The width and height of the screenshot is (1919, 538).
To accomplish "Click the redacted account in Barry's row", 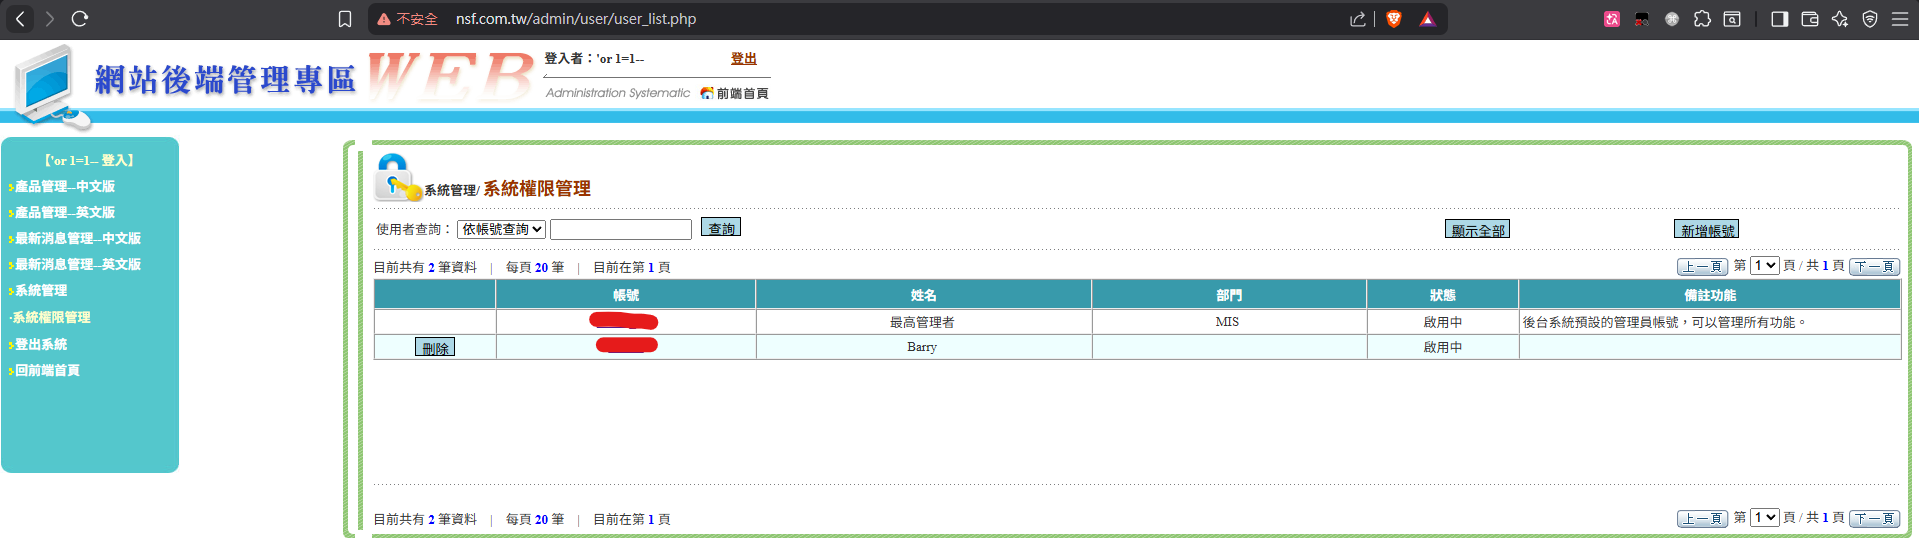I will tap(627, 345).
